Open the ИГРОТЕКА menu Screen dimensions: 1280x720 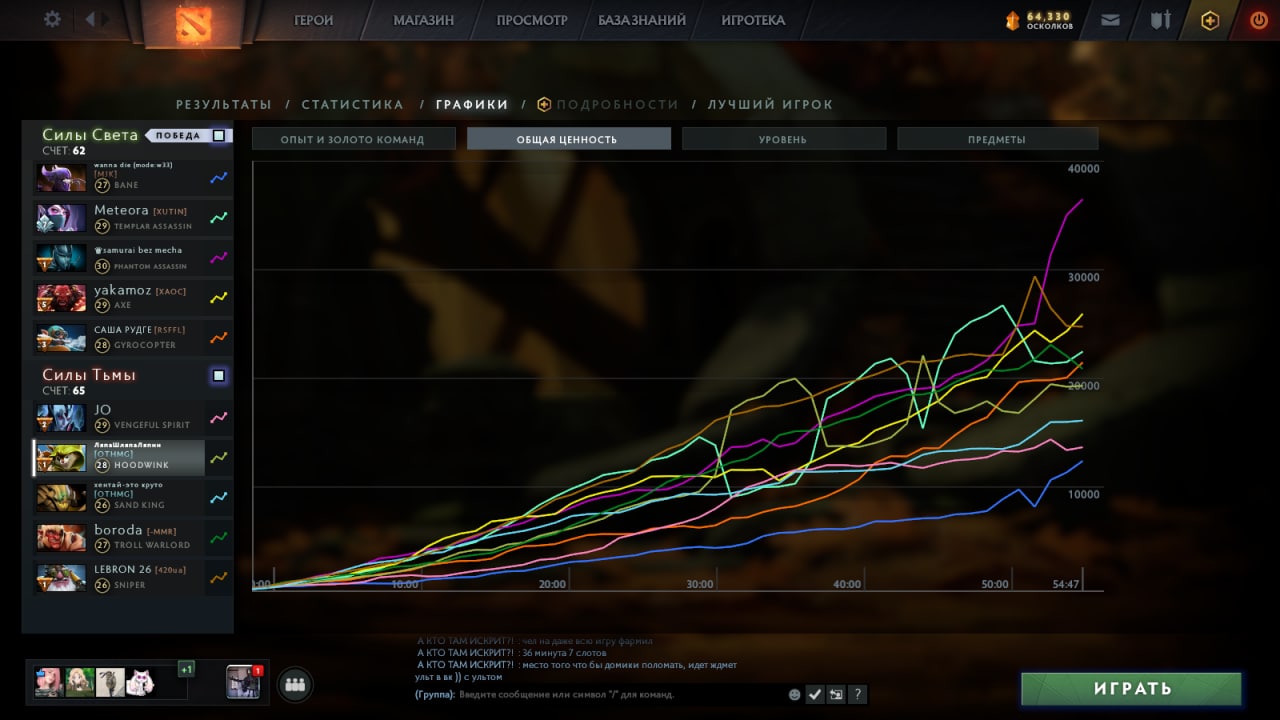pos(753,20)
